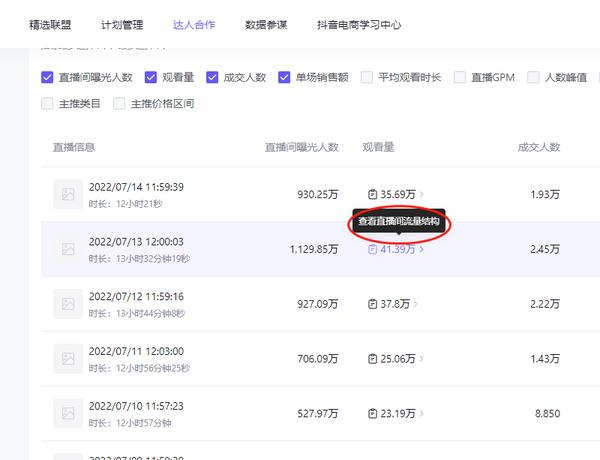The image size is (600, 460).
Task: Open the 25.06万 views link
Action: 398,359
